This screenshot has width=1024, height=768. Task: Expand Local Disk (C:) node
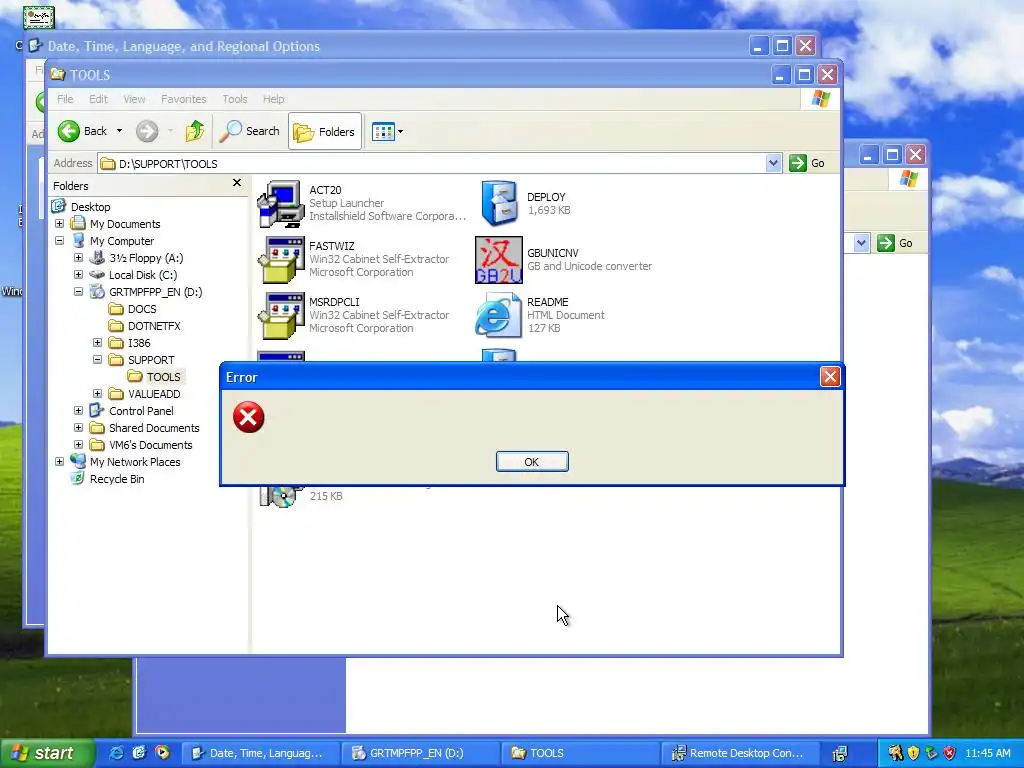coord(78,275)
